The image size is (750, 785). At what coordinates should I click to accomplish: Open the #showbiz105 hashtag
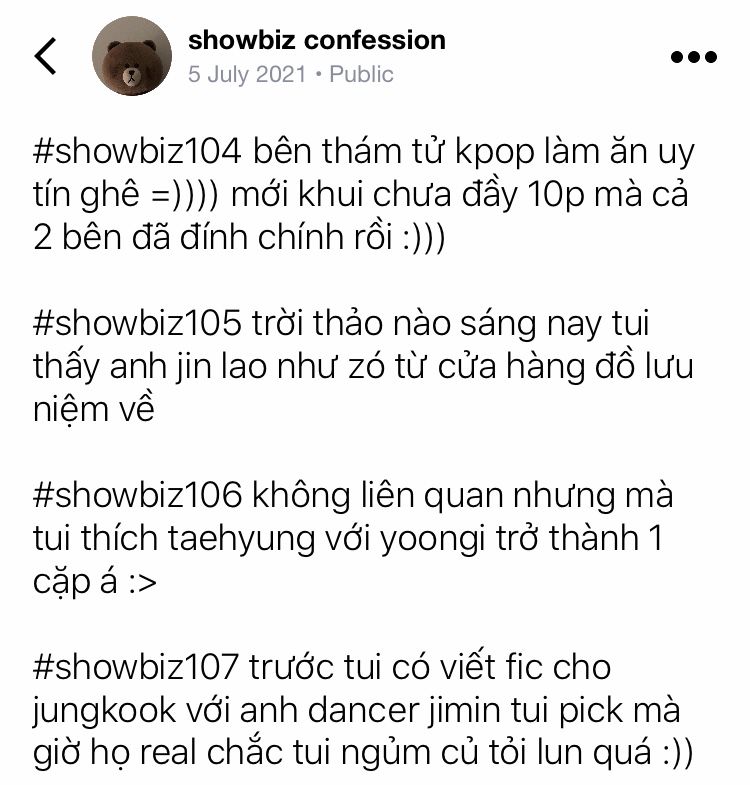click(137, 323)
